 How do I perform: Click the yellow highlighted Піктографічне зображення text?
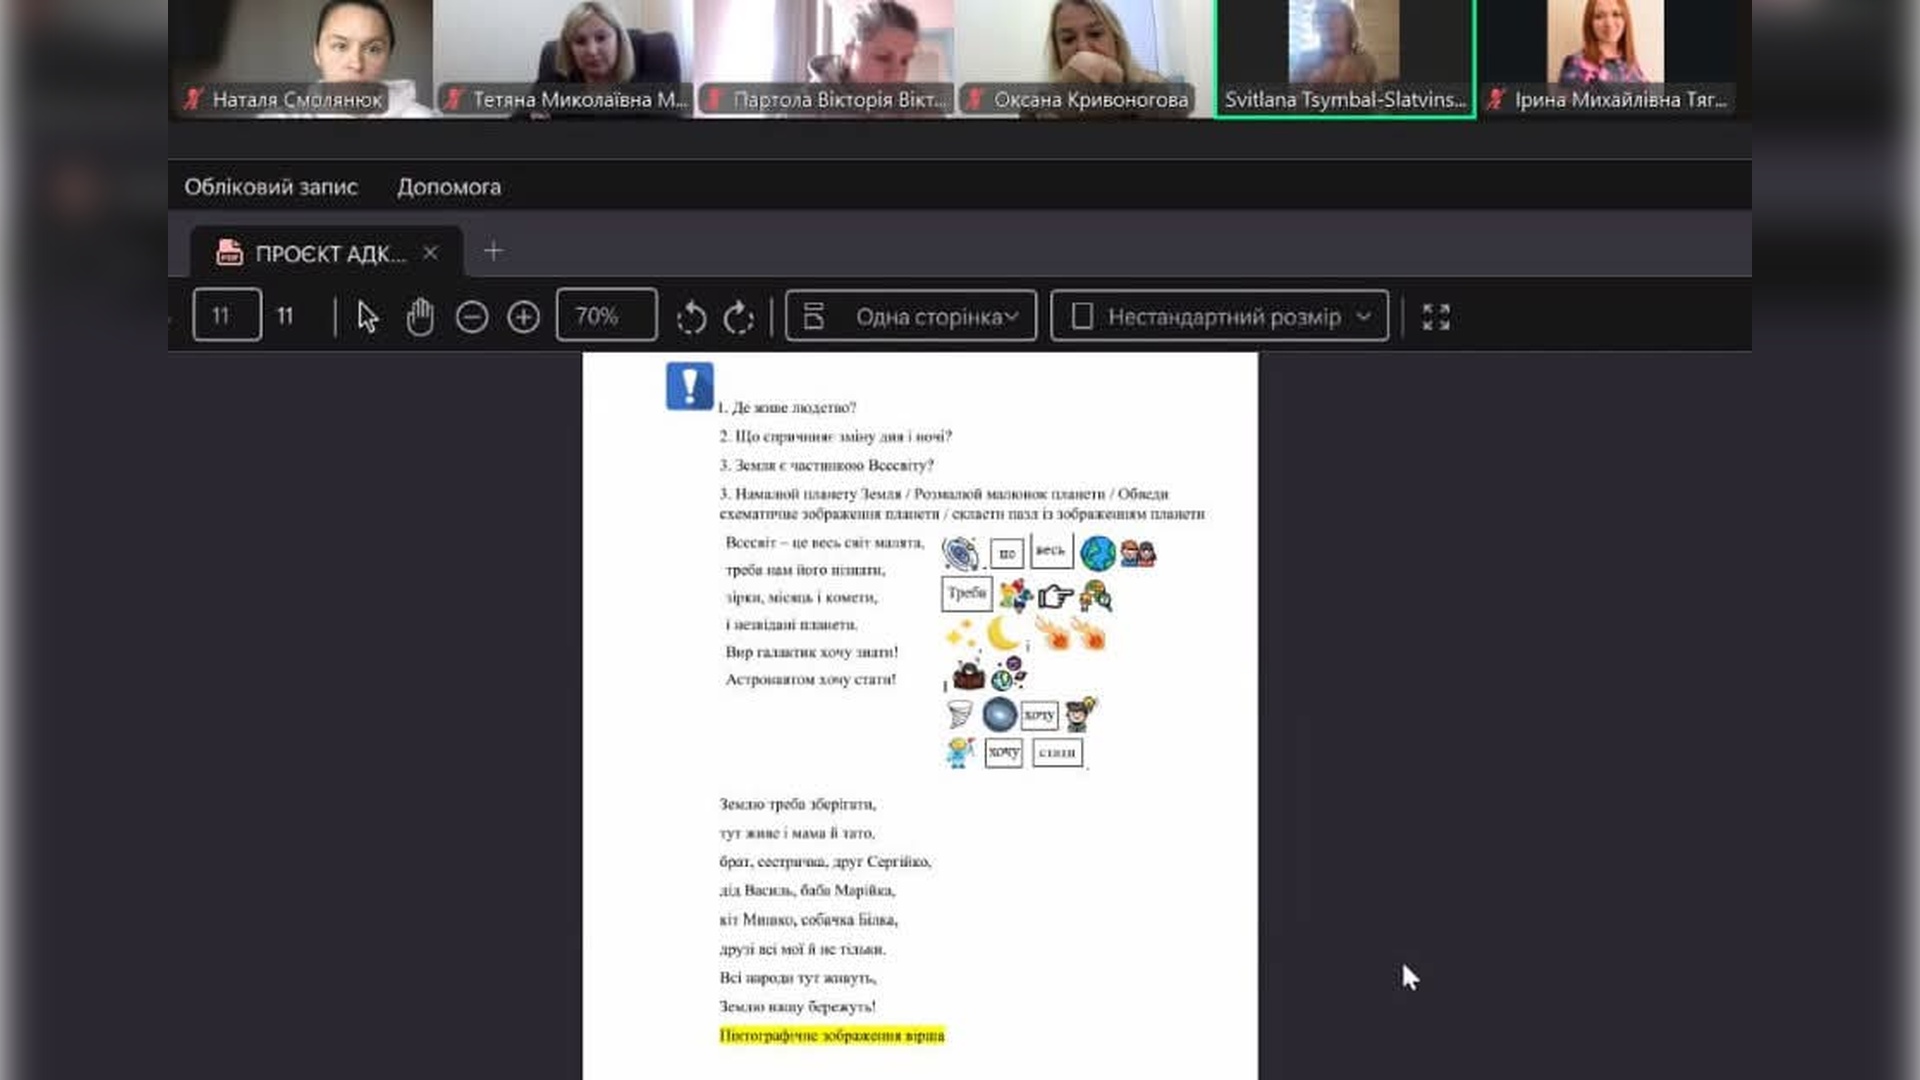point(831,1035)
